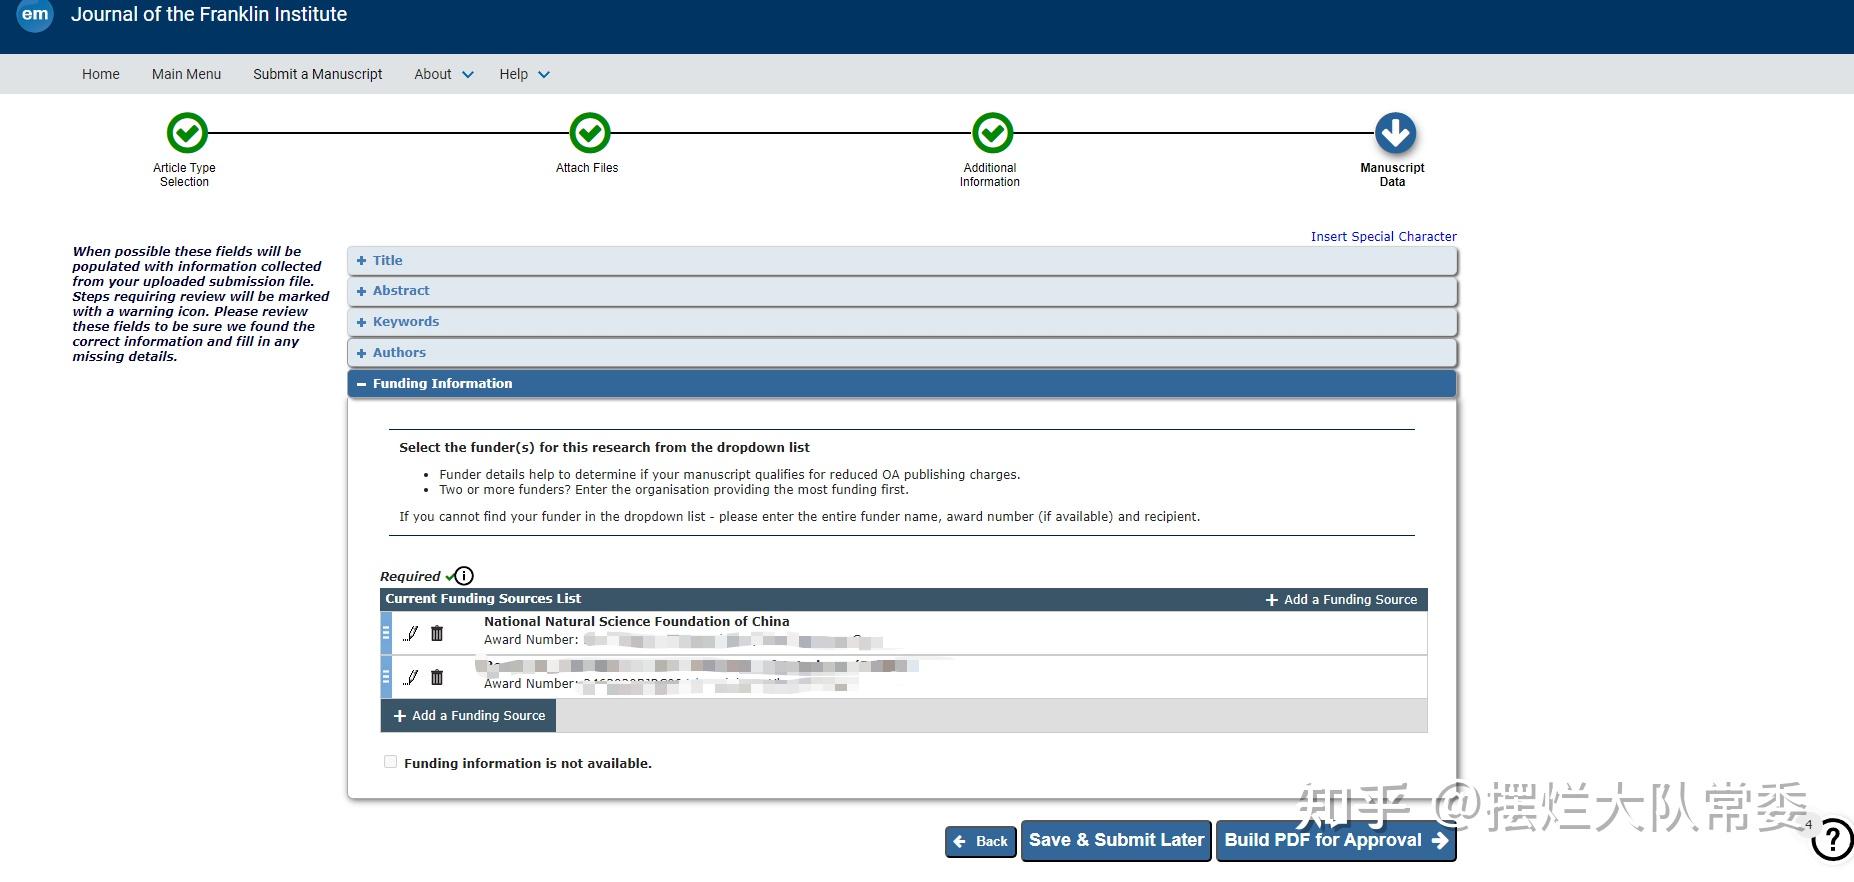Screen dimensions: 1854x882
Task: Click Insert Special Character link
Action: click(1384, 237)
